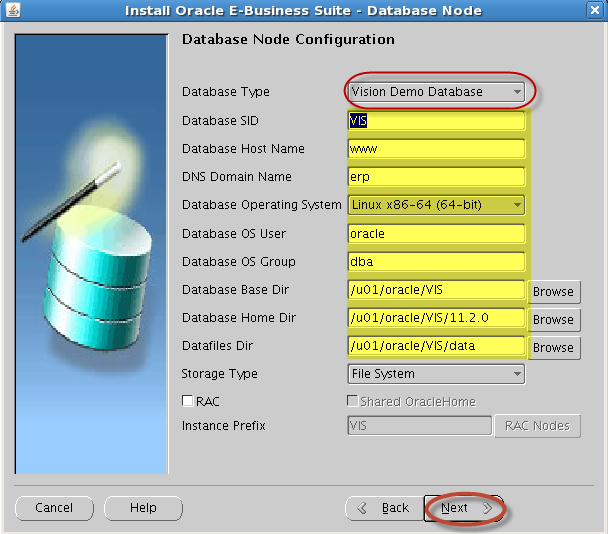Click into the Database SID field
Viewport: 608px width, 534px height.
(436, 121)
